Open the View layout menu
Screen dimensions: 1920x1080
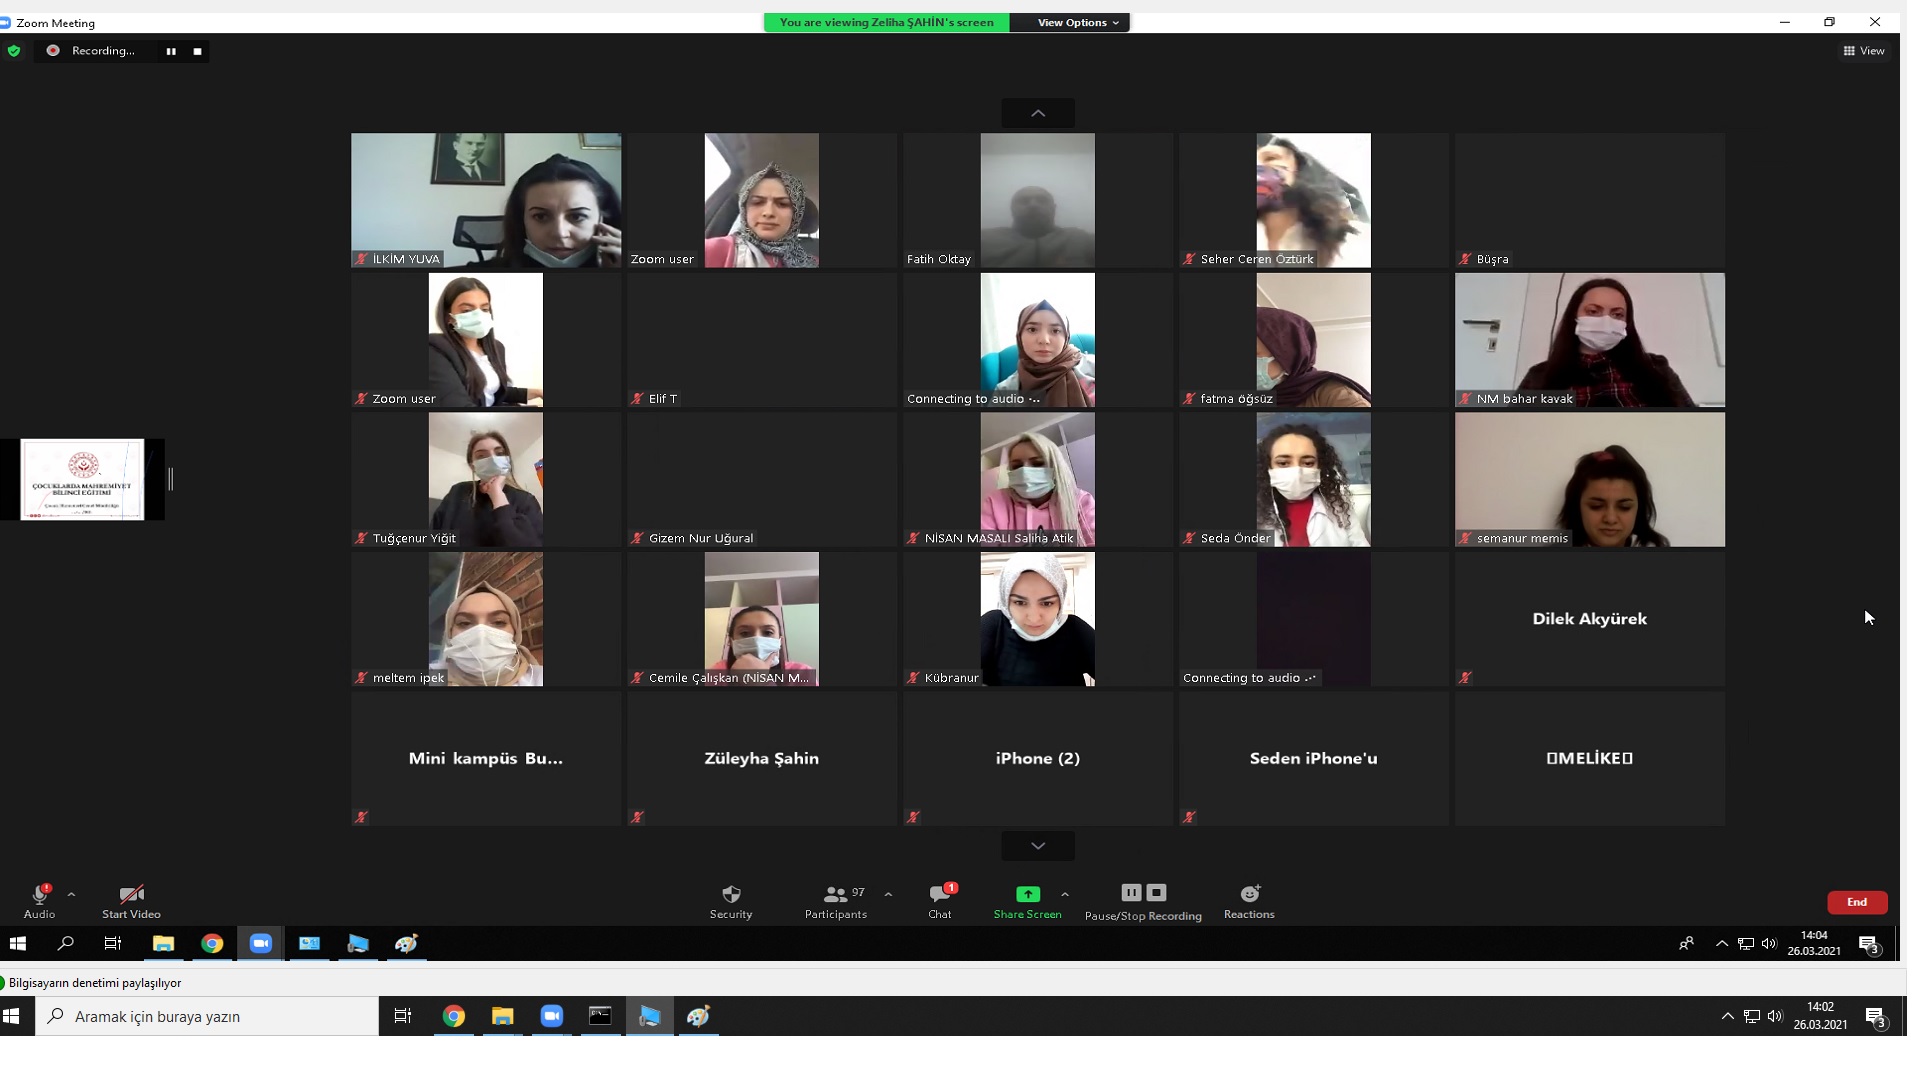click(1864, 51)
